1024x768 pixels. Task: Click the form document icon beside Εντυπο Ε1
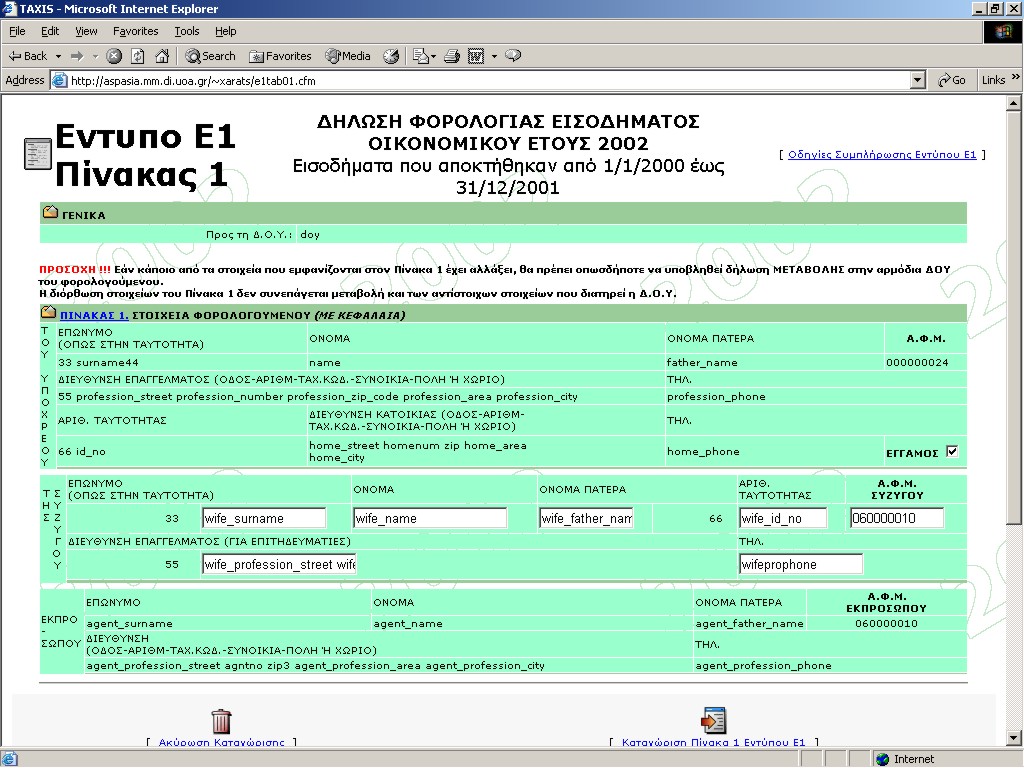tap(38, 154)
